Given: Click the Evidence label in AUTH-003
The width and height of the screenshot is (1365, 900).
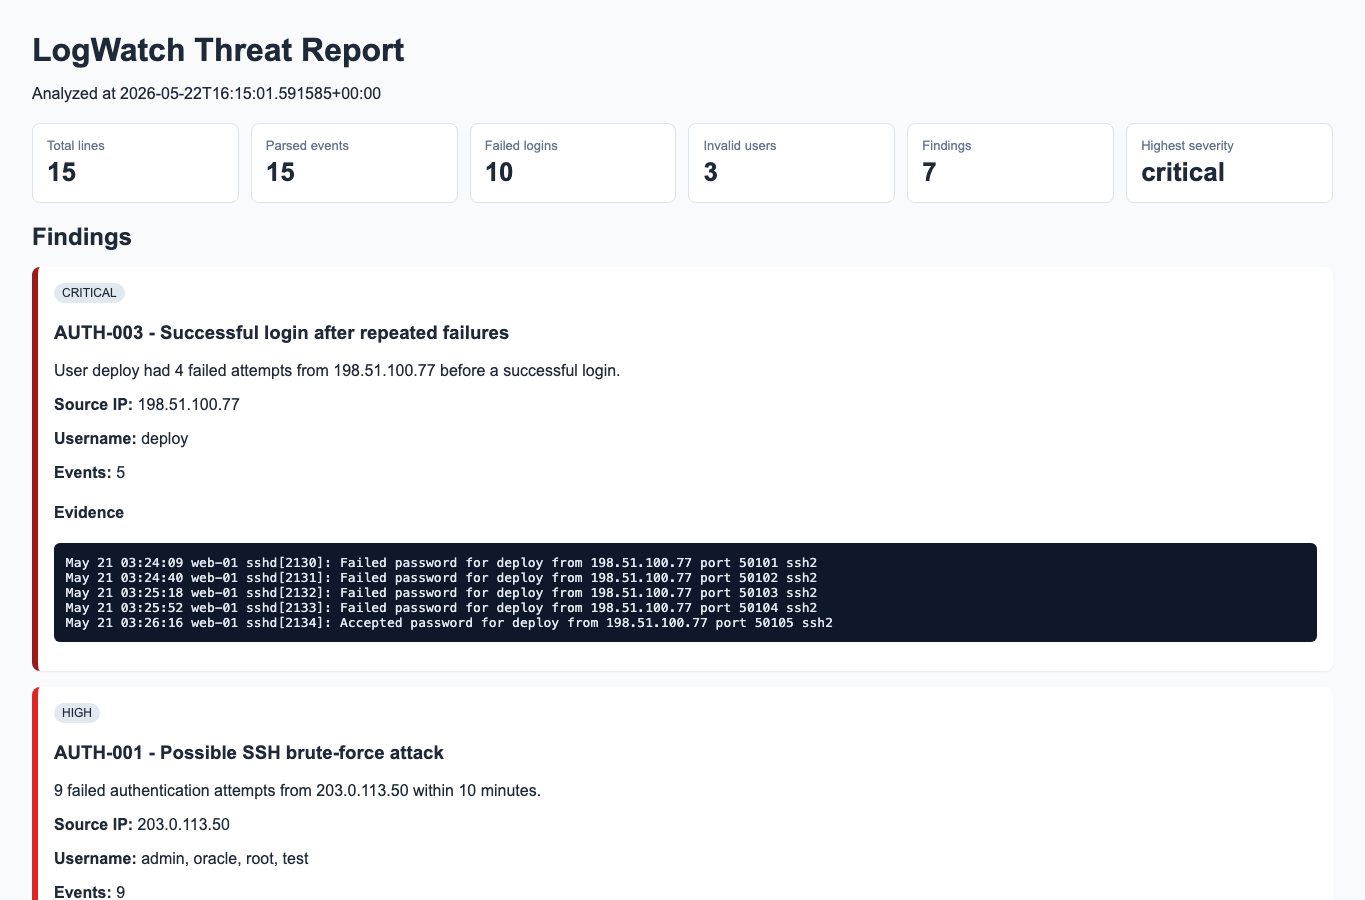Looking at the screenshot, I should coord(89,513).
